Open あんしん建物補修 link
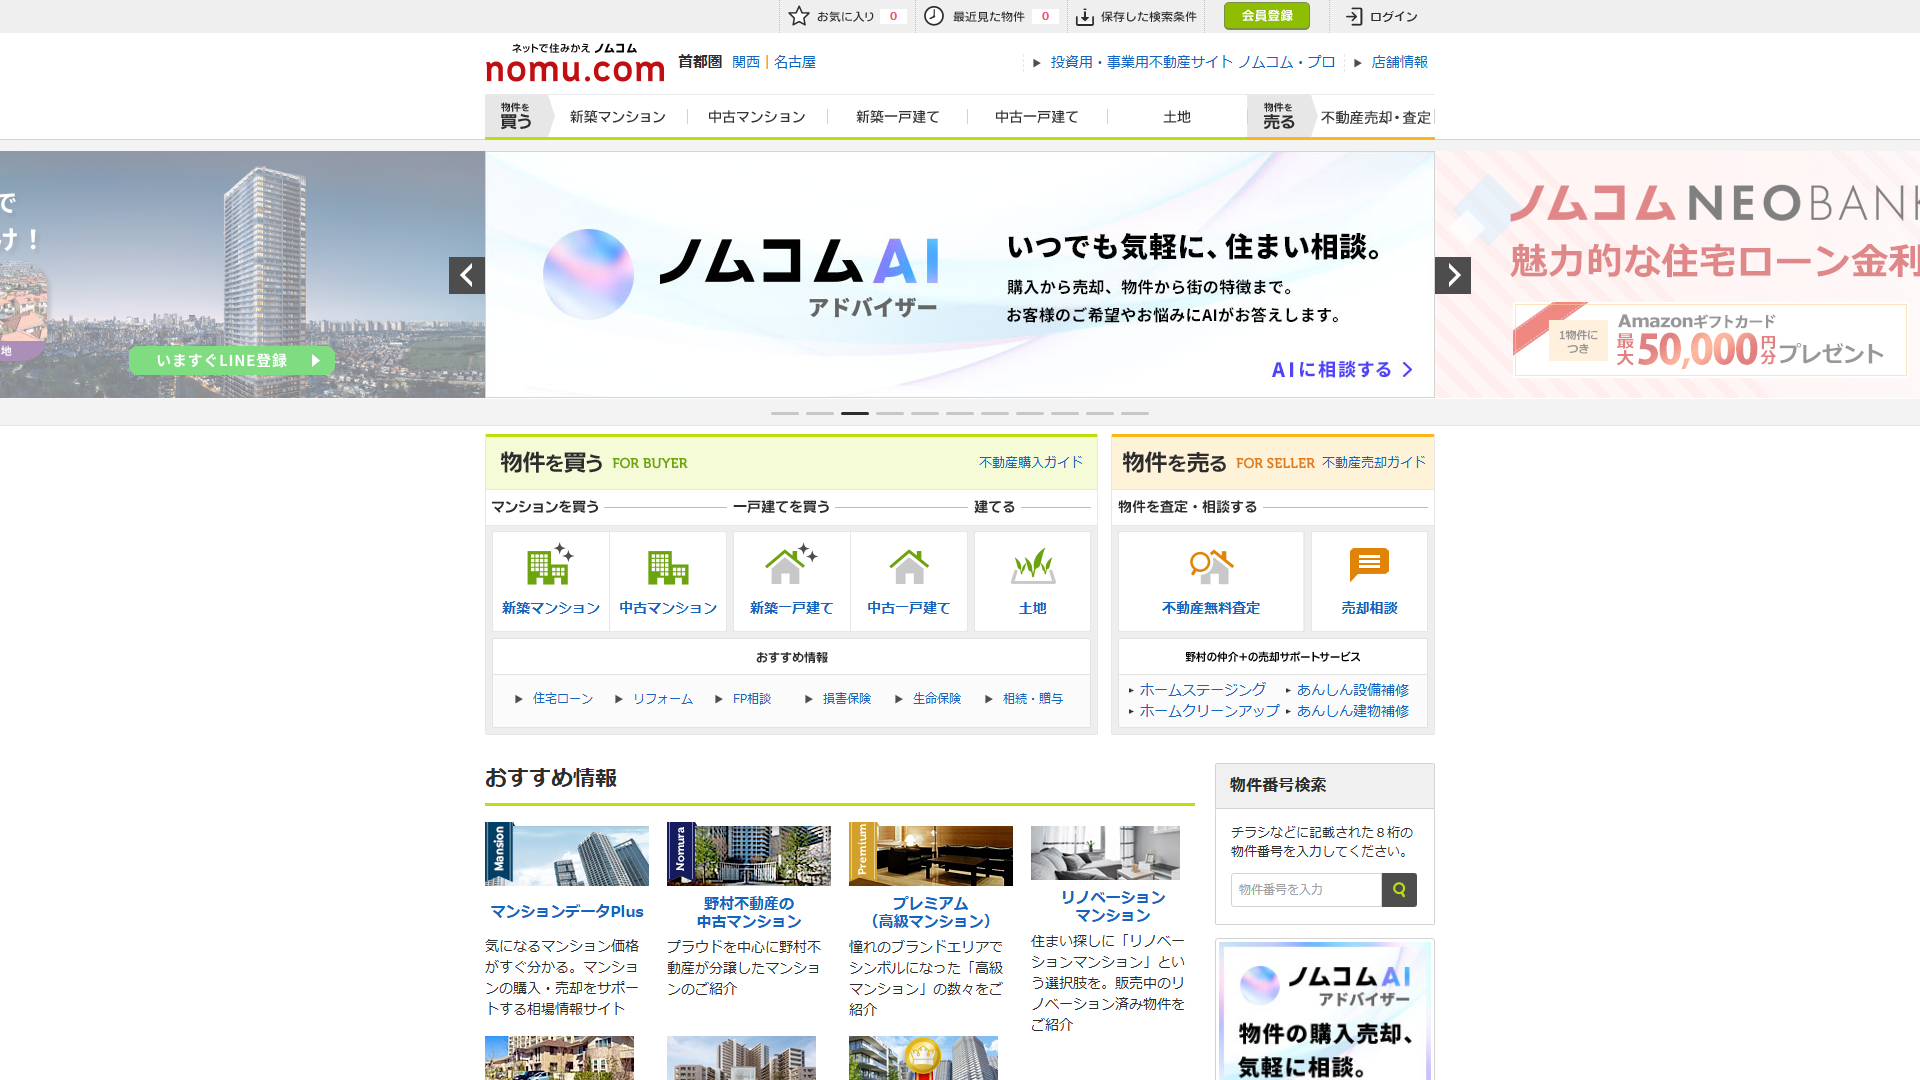Viewport: 1920px width, 1080px height. [1353, 711]
